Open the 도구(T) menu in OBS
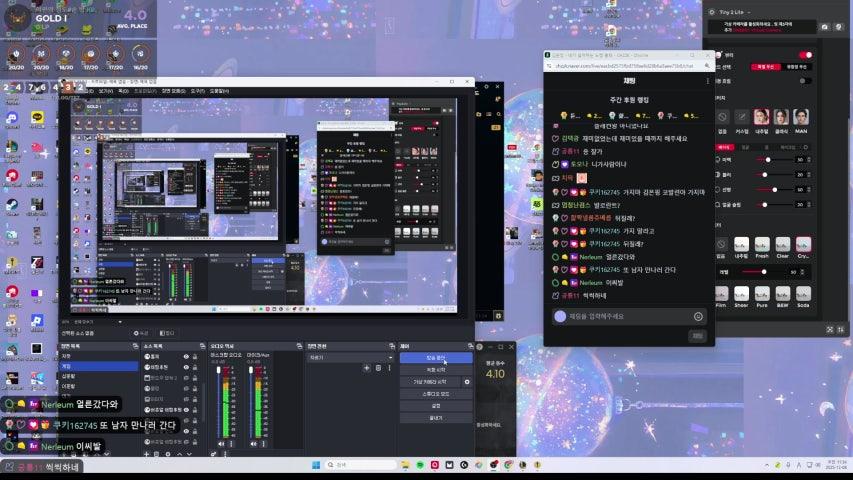 [x=197, y=91]
